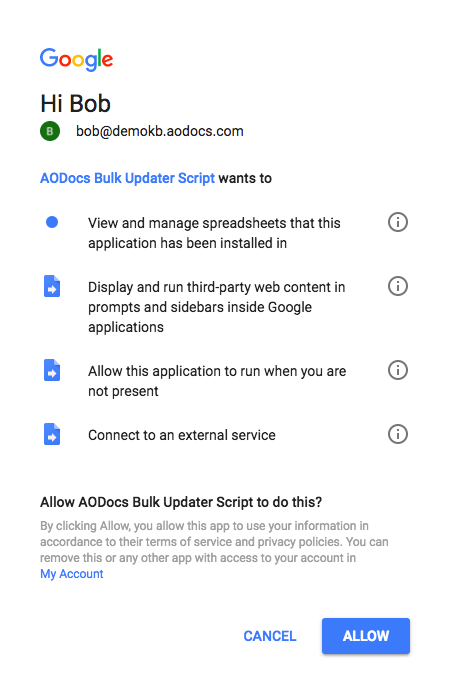Screen dimensions: 449x683
Task: Click script icon beside Connect to external service
Action: (x=52, y=434)
